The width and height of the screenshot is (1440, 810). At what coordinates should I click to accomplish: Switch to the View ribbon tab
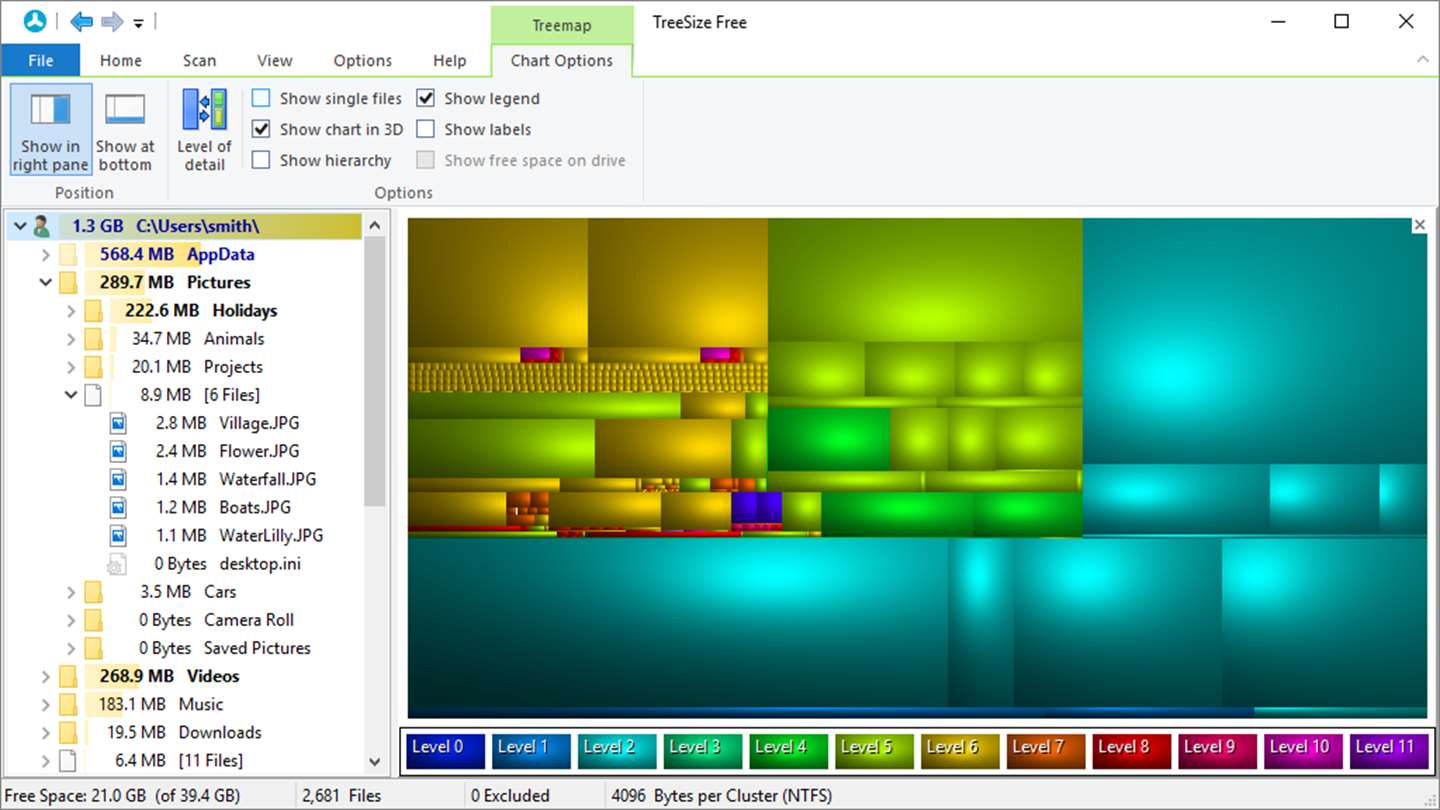[x=275, y=60]
